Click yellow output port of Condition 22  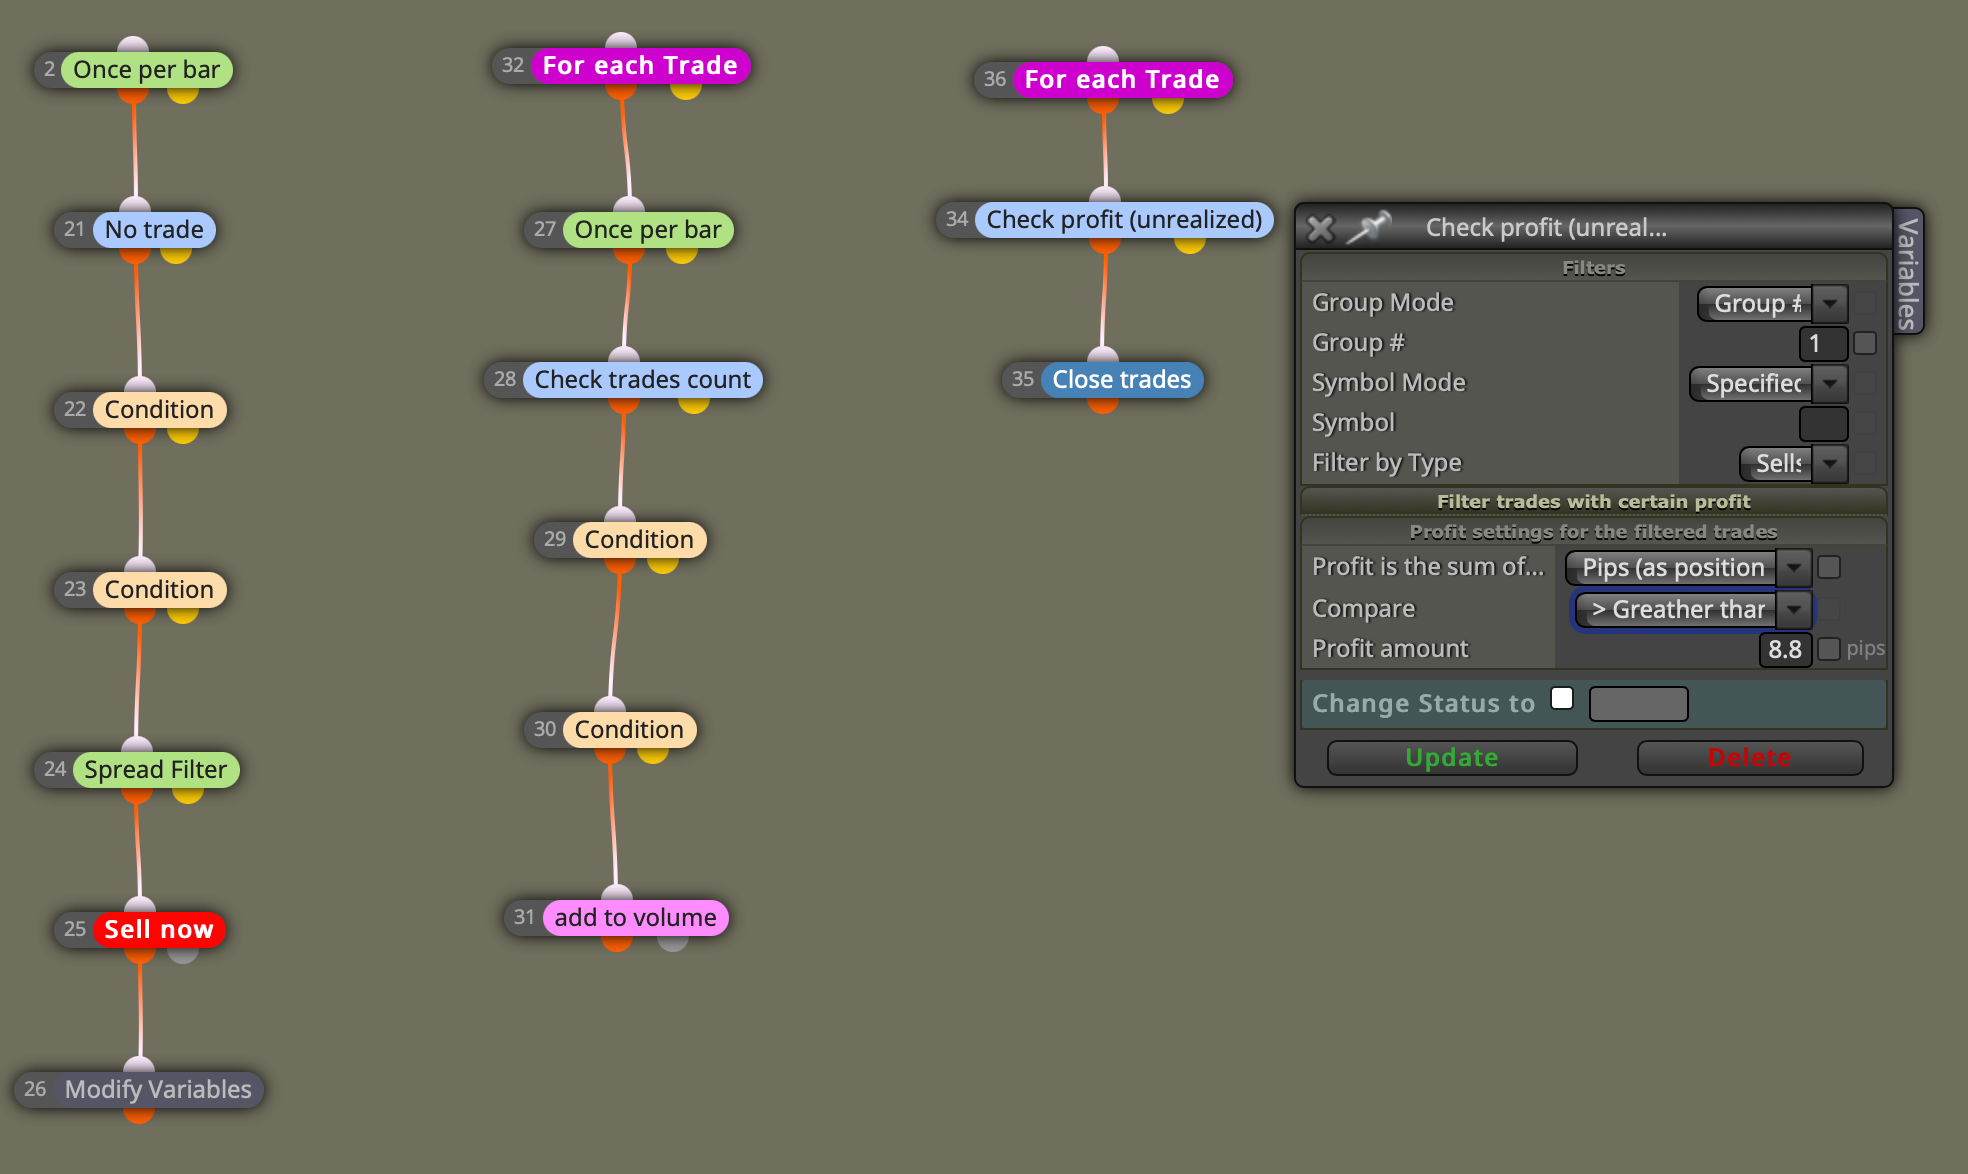183,434
